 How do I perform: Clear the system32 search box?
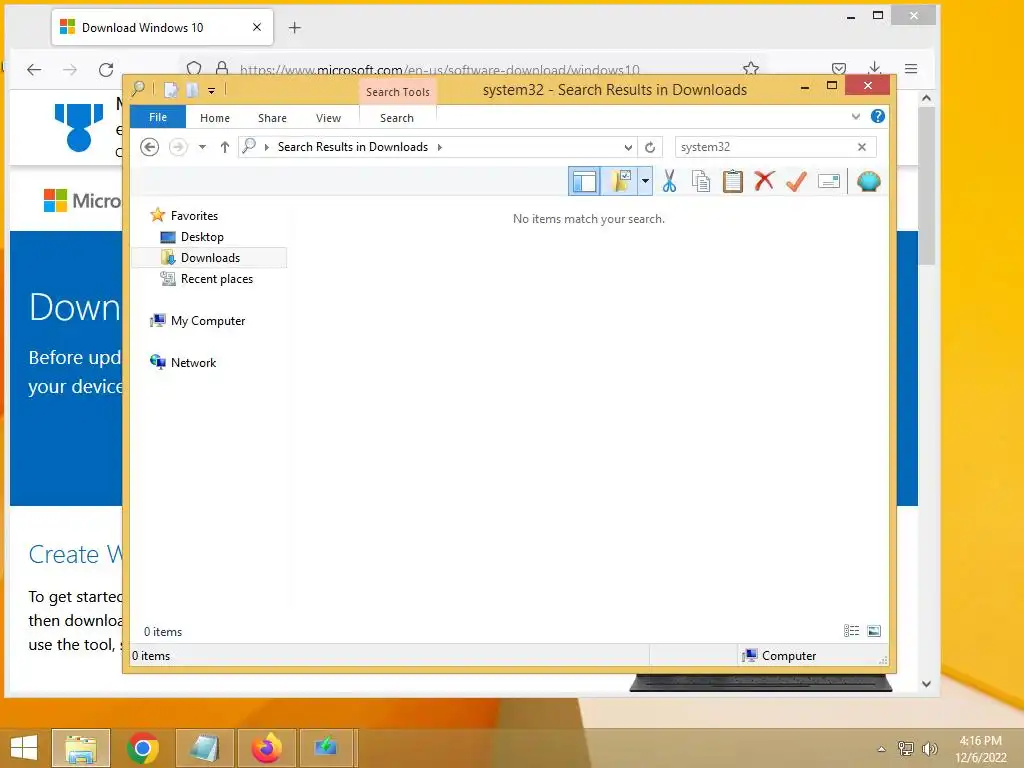(x=862, y=147)
